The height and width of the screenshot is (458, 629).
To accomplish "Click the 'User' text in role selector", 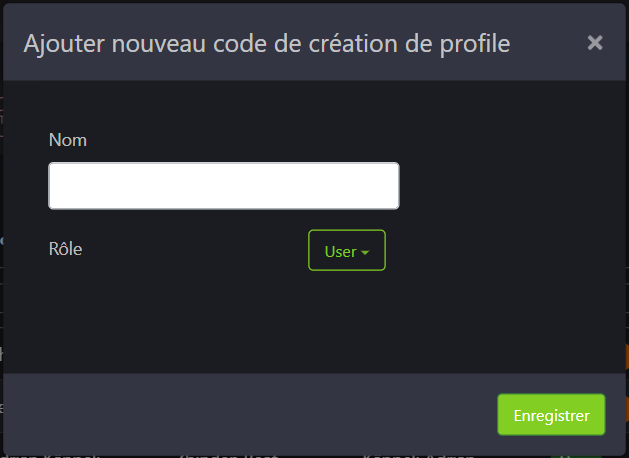I will pos(340,252).
